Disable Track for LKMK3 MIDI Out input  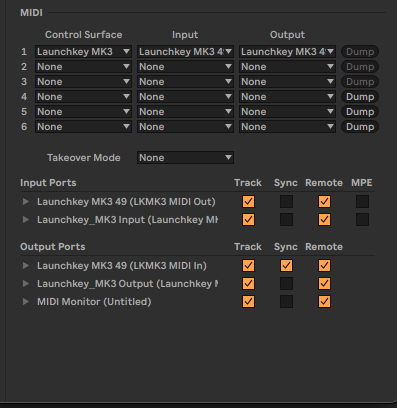tap(248, 202)
